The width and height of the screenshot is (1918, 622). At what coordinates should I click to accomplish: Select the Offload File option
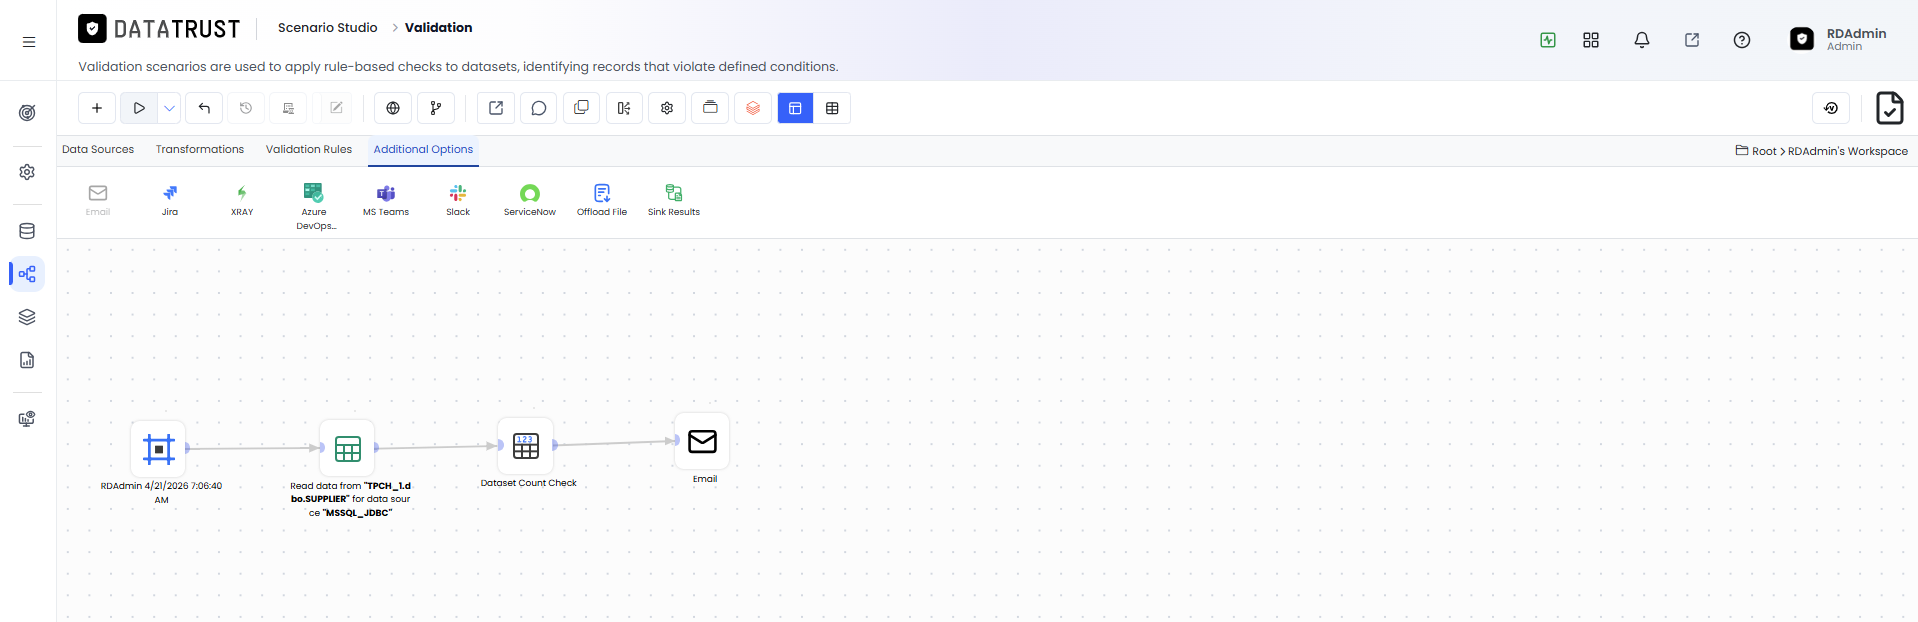[x=602, y=200]
